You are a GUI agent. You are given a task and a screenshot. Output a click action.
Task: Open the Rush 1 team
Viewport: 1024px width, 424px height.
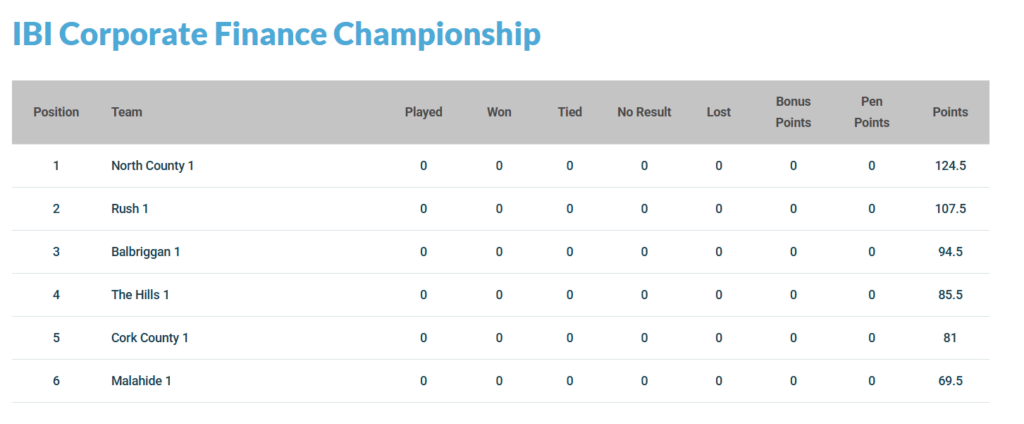point(130,209)
